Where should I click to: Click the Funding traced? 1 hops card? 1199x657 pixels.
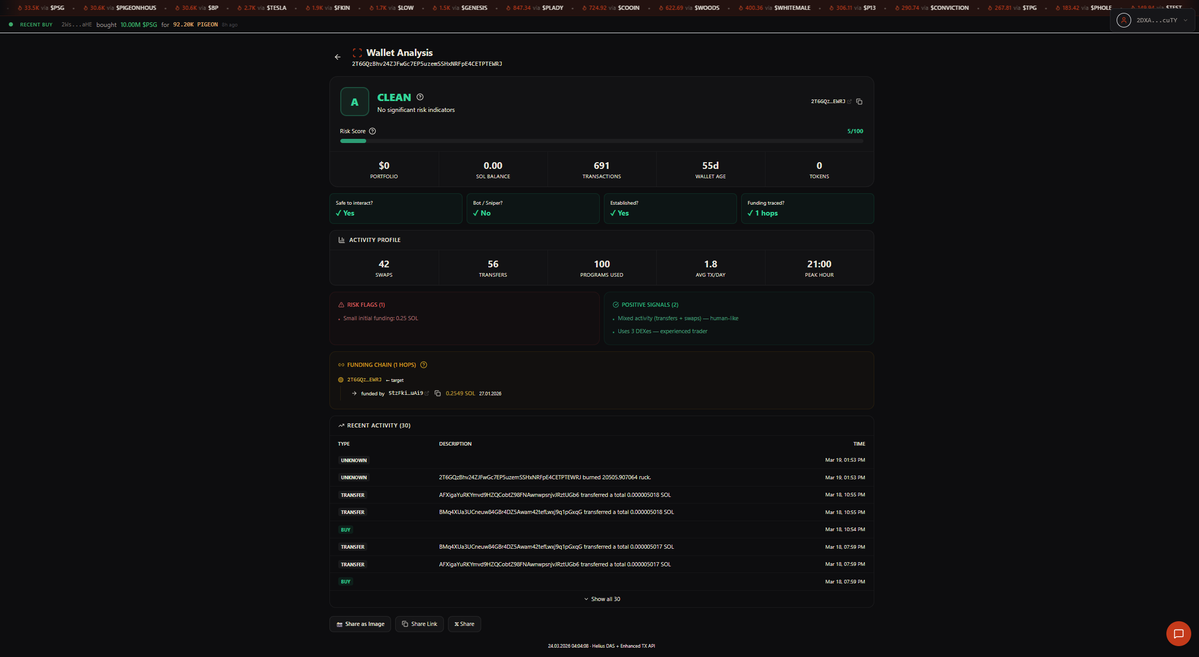807,209
